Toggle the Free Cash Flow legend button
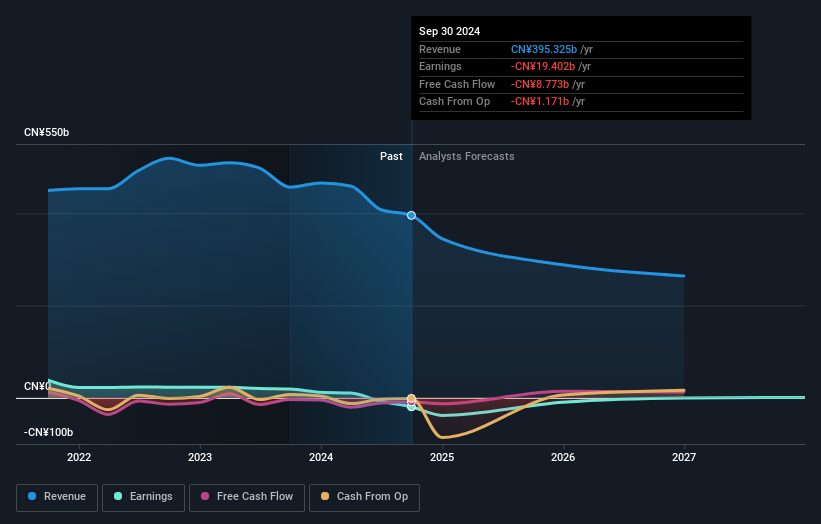Viewport: 821px width, 524px height. click(247, 497)
